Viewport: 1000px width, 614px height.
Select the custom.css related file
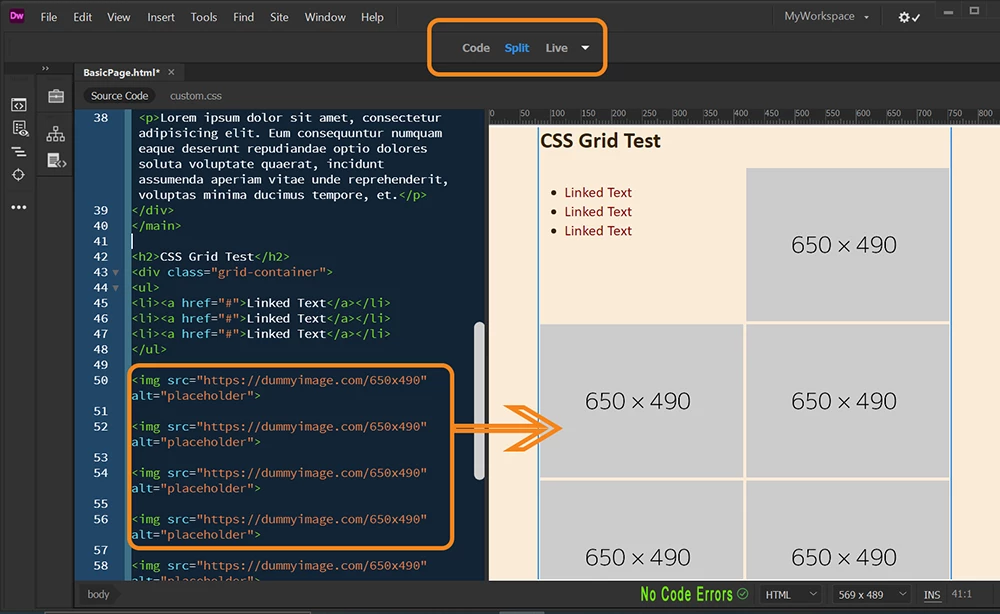pyautogui.click(x=196, y=96)
